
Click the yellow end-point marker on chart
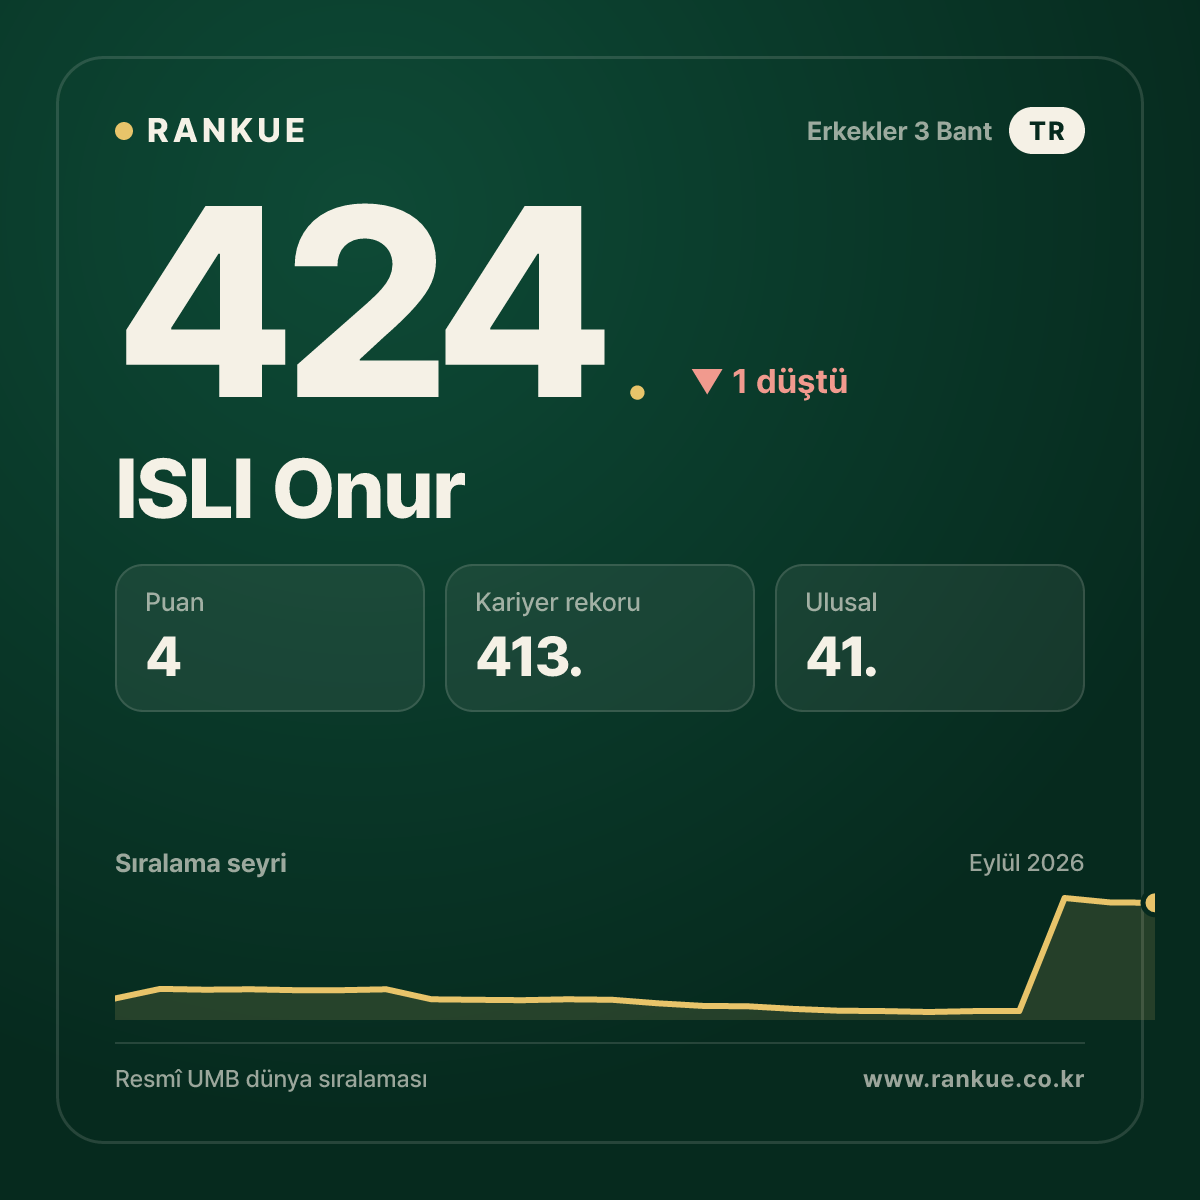1151,903
